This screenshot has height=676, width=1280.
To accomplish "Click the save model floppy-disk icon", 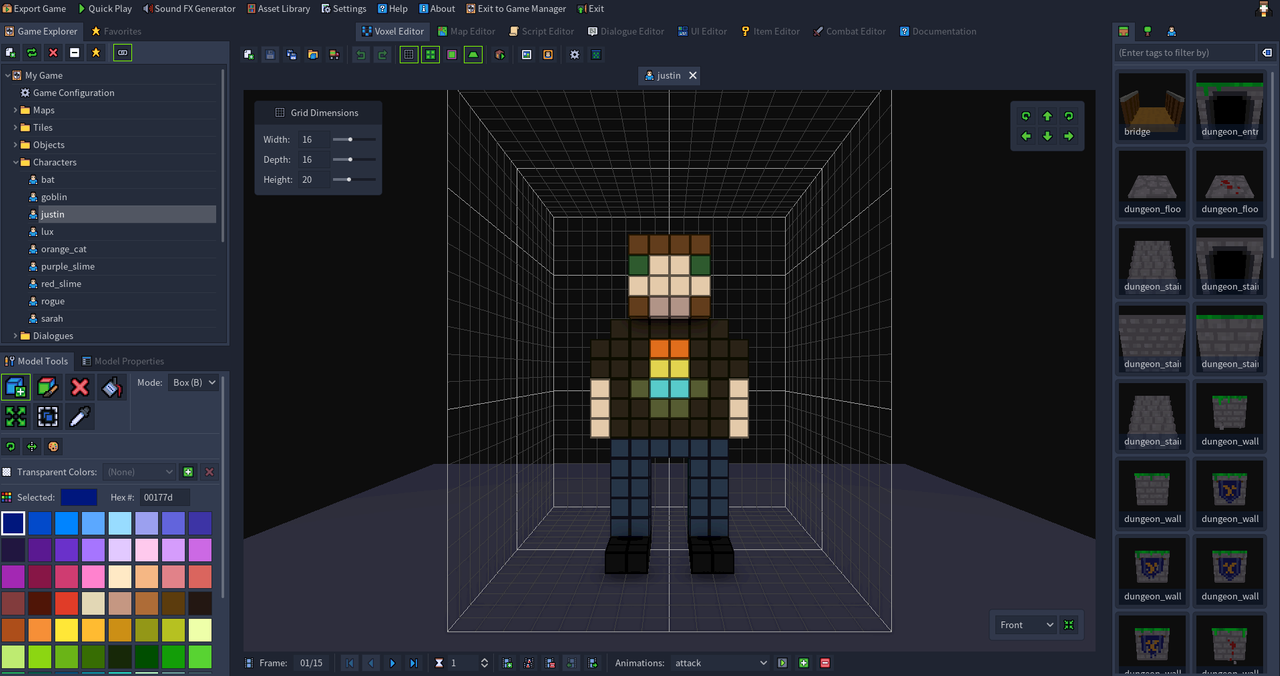I will coord(270,55).
